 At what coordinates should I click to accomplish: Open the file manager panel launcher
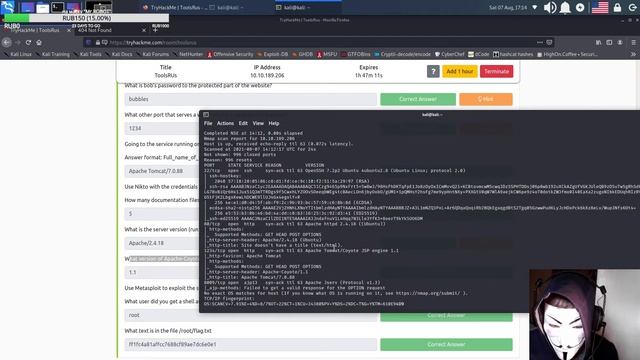[x=42, y=8]
